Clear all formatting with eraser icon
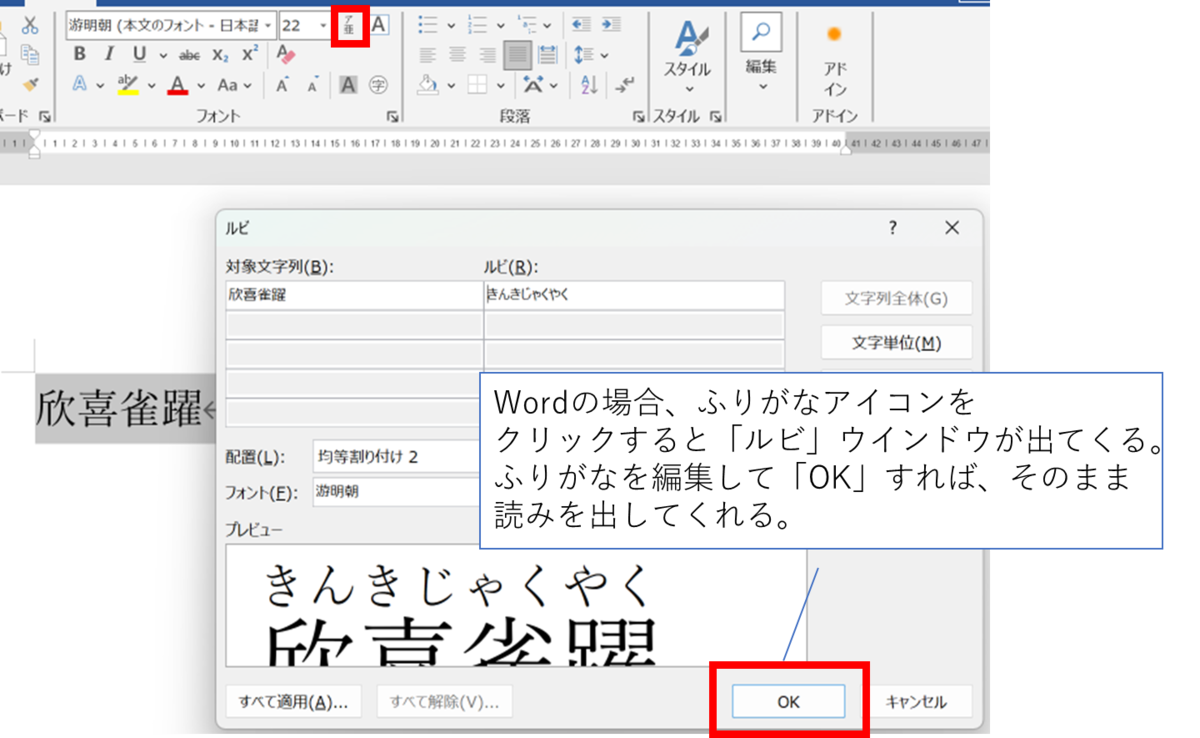 285,55
